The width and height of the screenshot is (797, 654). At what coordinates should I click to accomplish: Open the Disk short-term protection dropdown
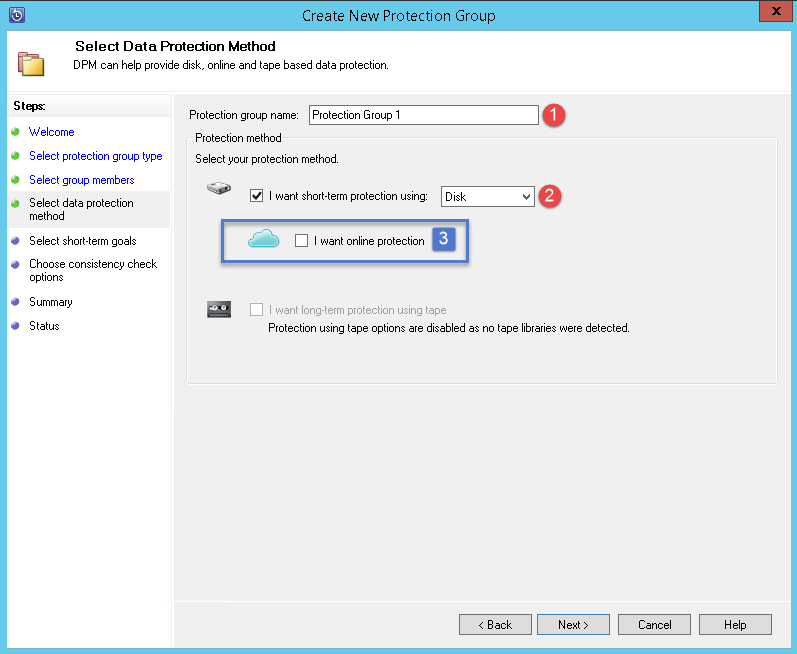point(487,196)
